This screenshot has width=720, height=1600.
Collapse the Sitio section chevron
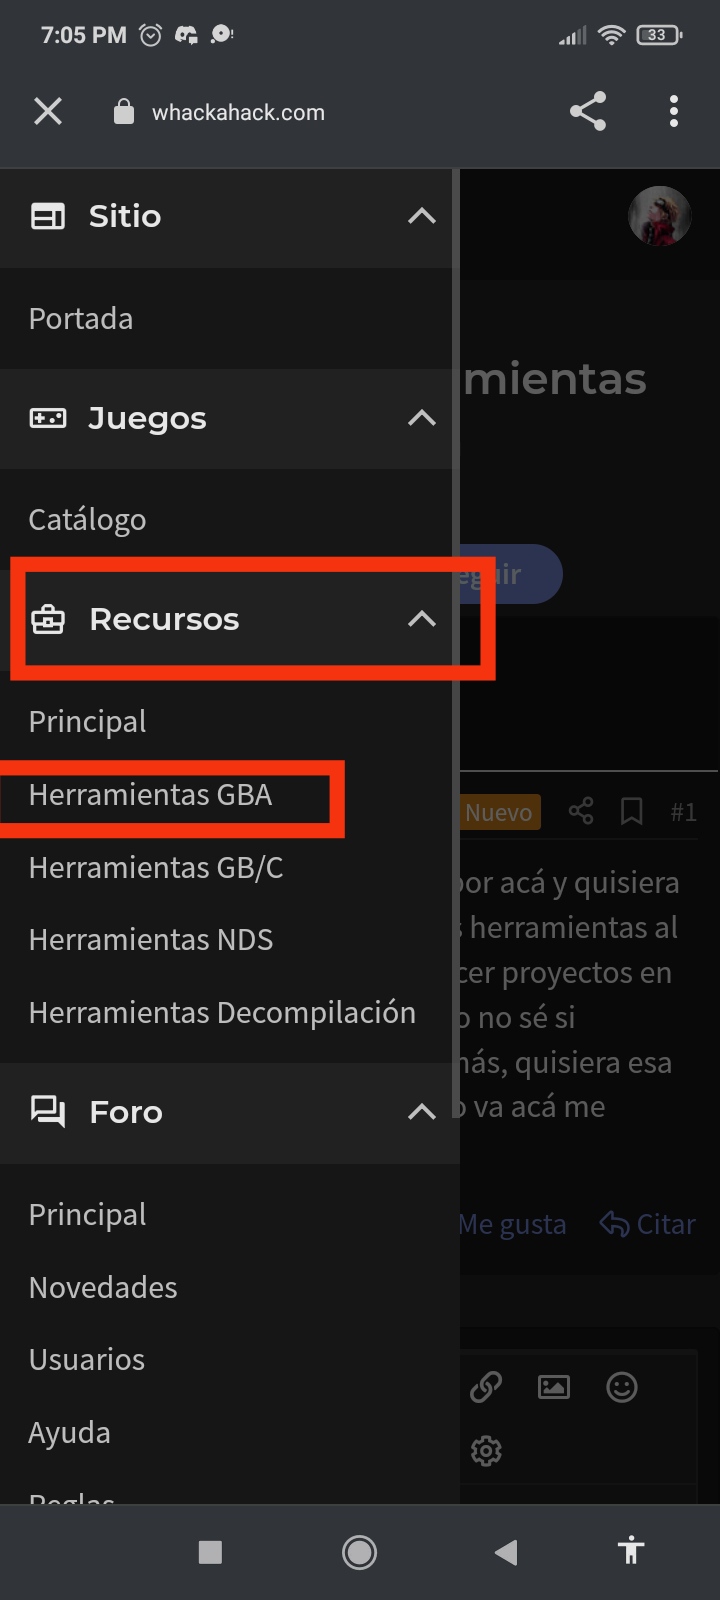(x=422, y=216)
